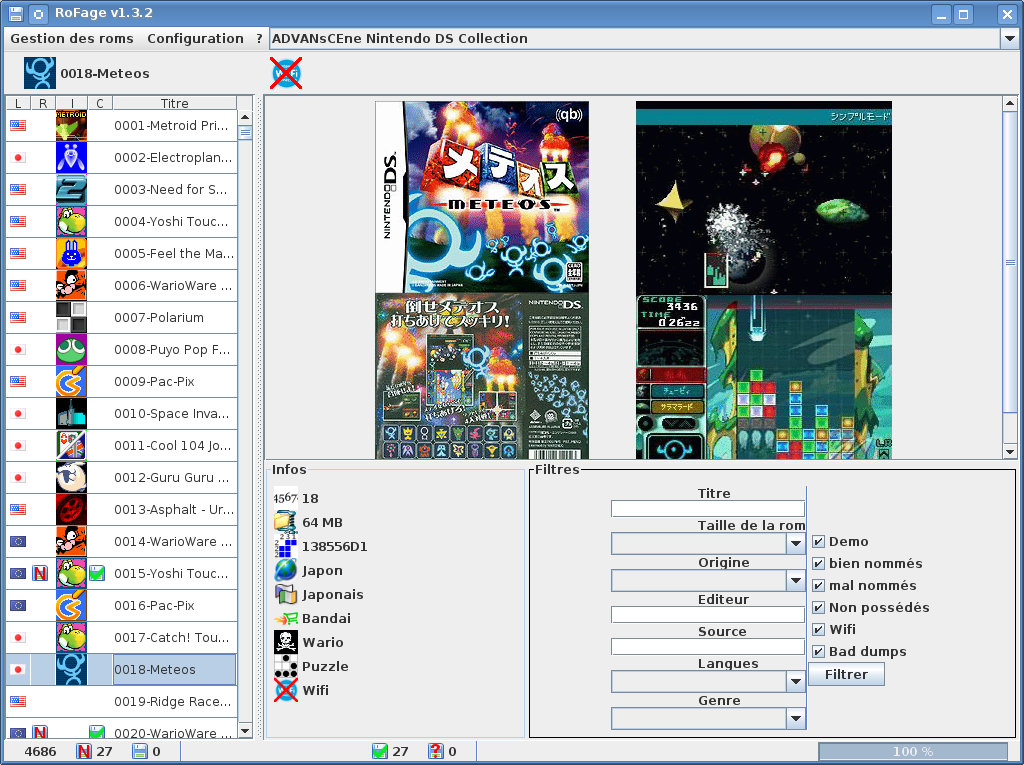Click the domino icon beside Puzzle
The image size is (1024, 765).
tap(286, 666)
